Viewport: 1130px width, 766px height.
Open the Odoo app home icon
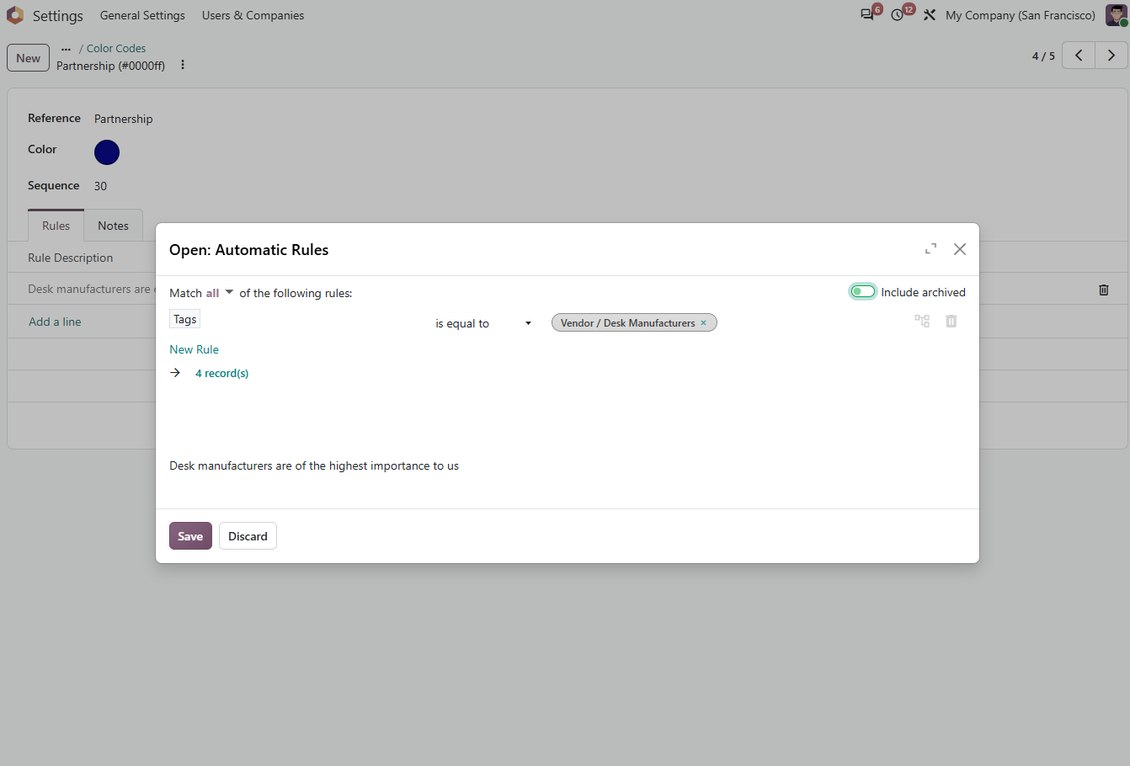[15, 15]
